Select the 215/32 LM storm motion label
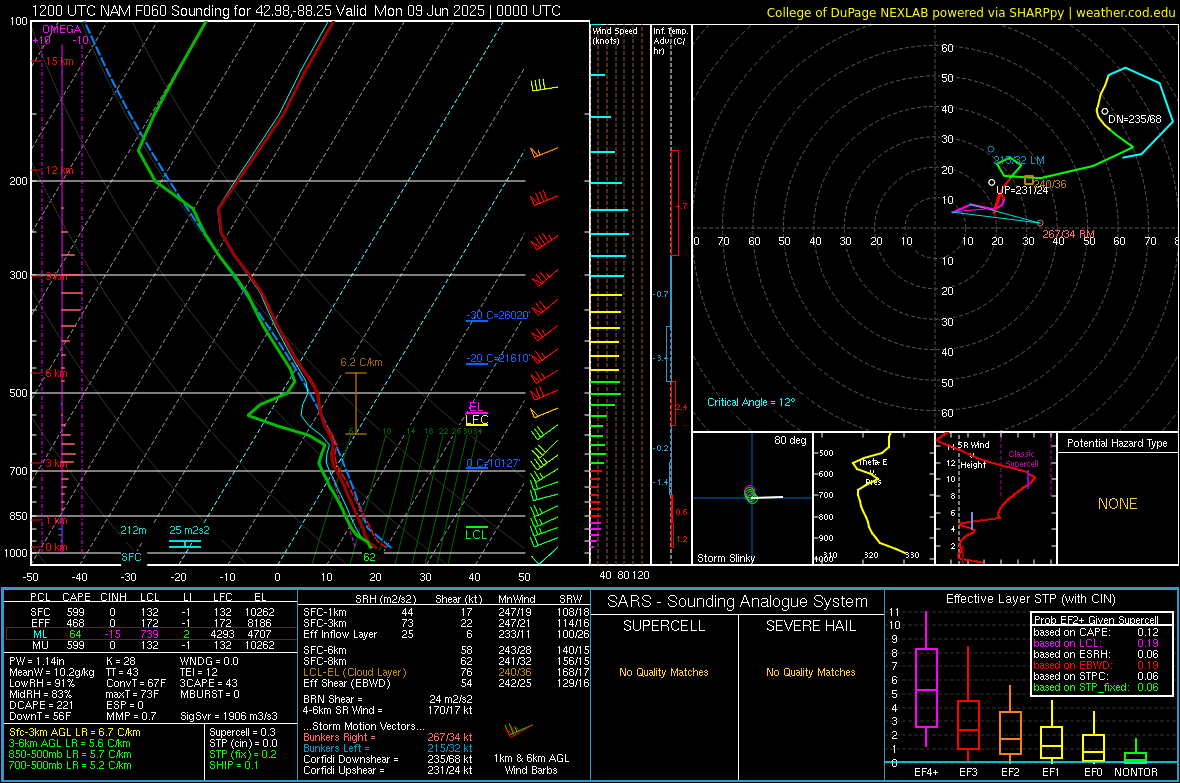Image resolution: width=1180 pixels, height=783 pixels. pos(1019,160)
